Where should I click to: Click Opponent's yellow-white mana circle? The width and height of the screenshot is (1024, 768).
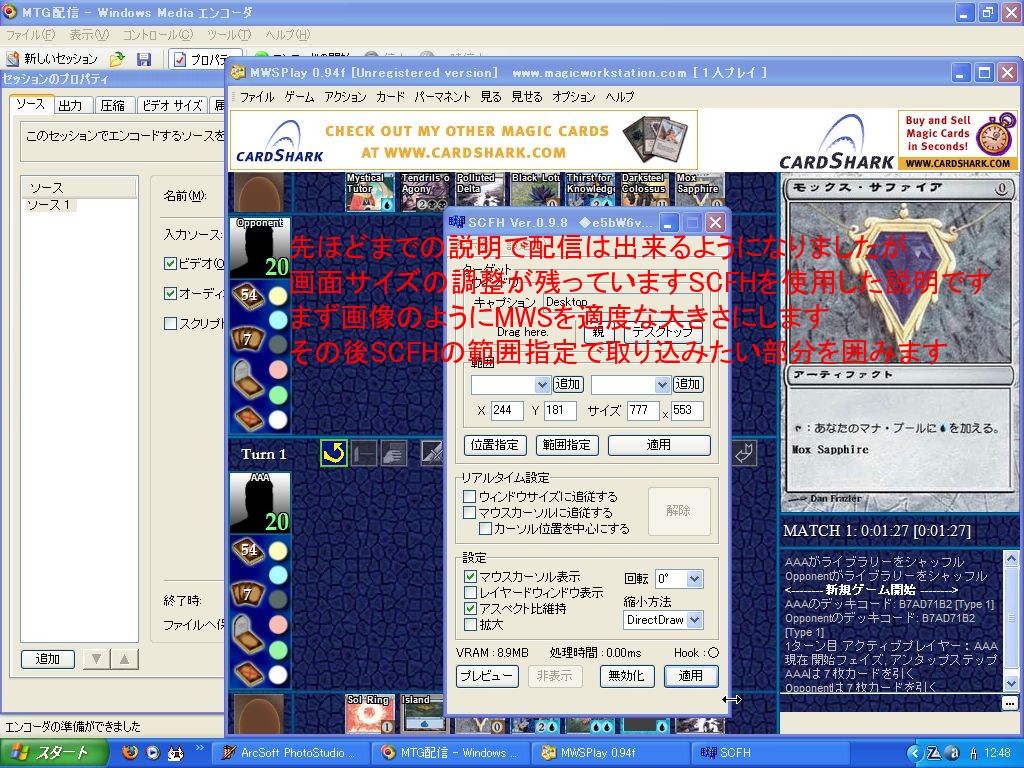[x=278, y=296]
